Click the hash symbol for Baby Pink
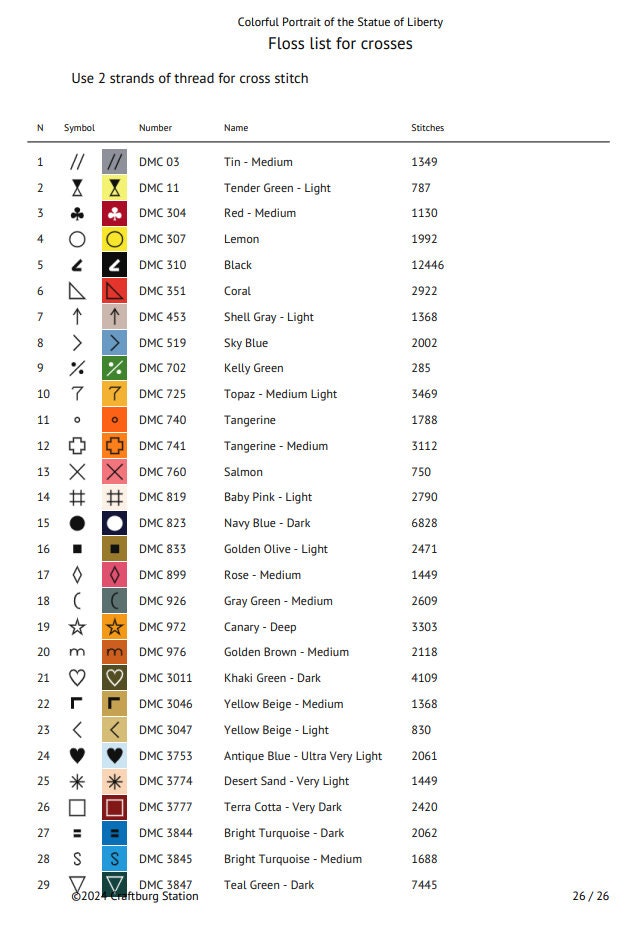 pyautogui.click(x=77, y=497)
